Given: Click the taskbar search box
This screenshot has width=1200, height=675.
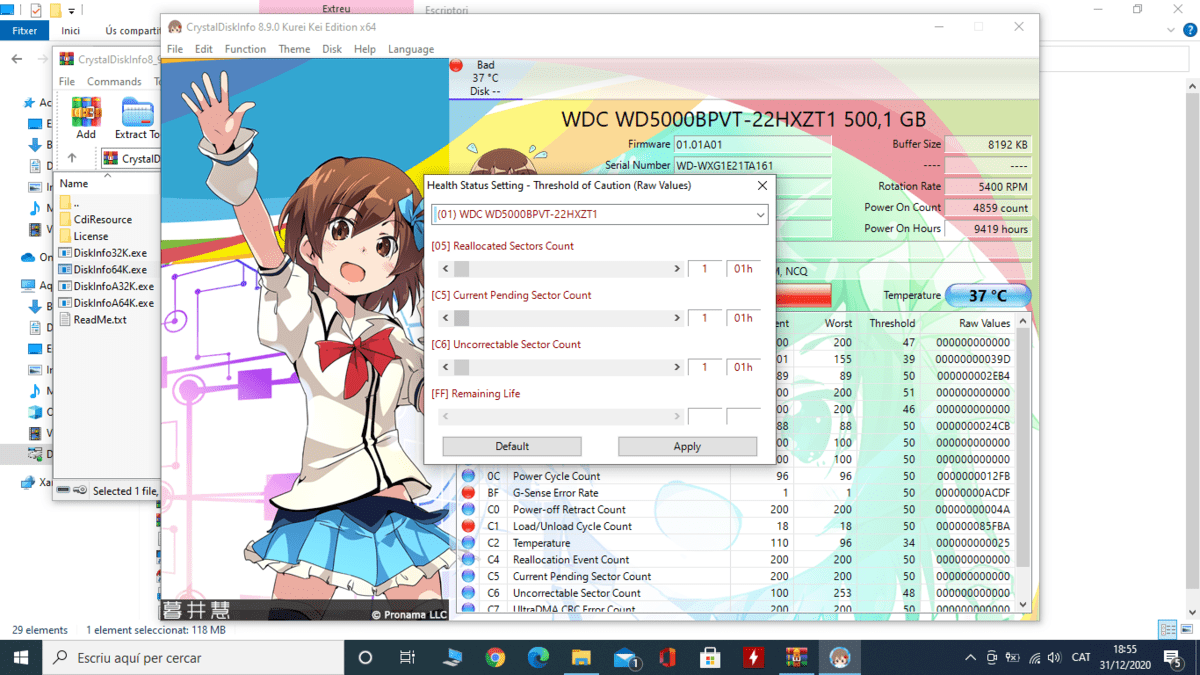Looking at the screenshot, I should click(x=194, y=658).
